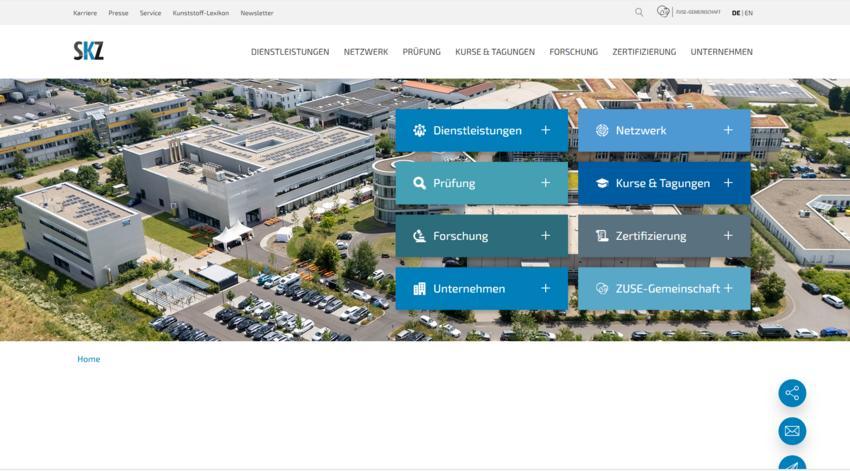850x471 pixels.
Task: Click the microscope icon on Forschung tile
Action: point(419,236)
